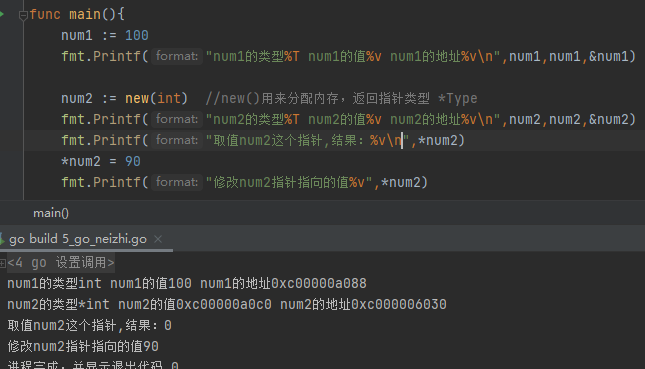Screen dimensions: 645x369
Task: Click the green run arrow beside func main
Action: pyautogui.click(x=2, y=14)
